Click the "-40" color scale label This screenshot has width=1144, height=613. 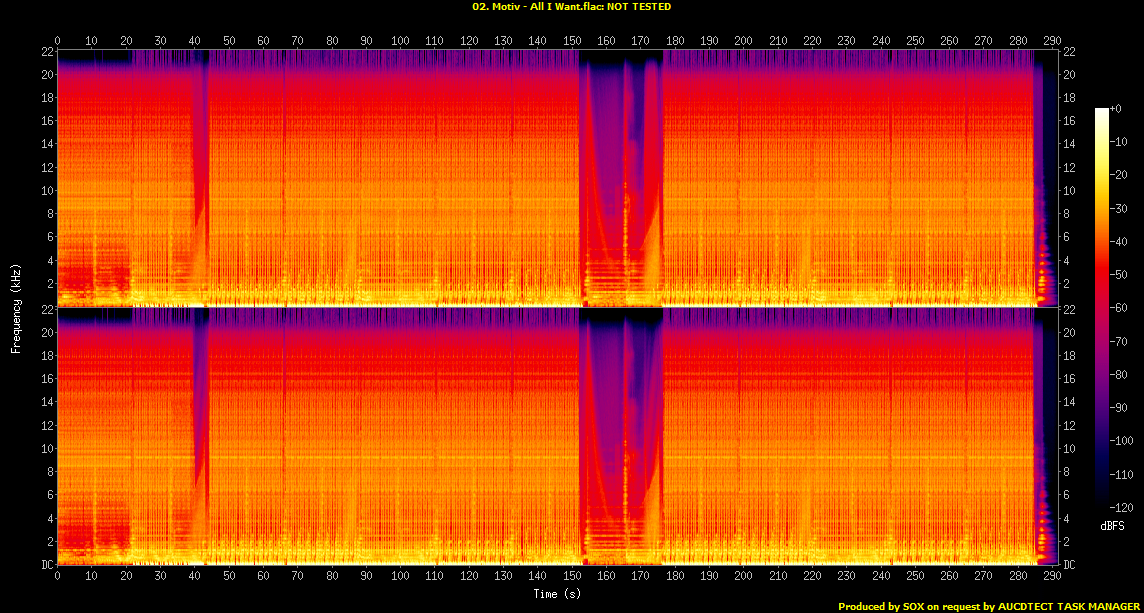(1118, 241)
